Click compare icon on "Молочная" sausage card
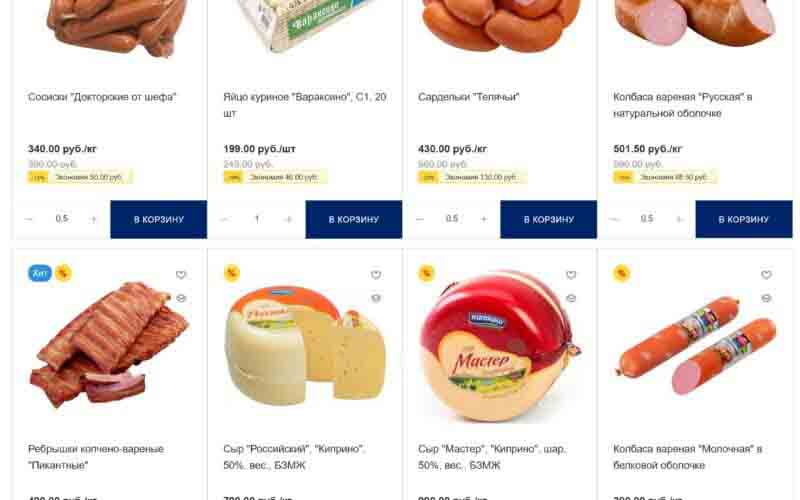The height and width of the screenshot is (500, 800). (766, 298)
